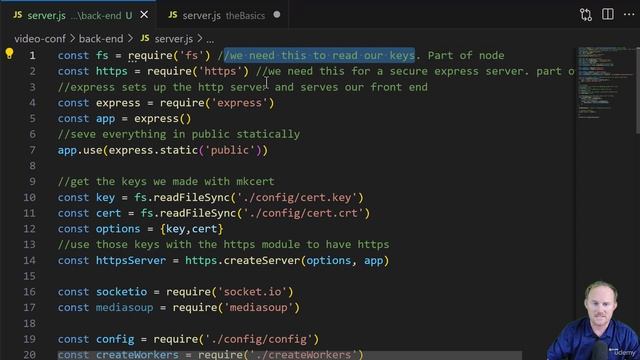The width and height of the screenshot is (640, 360).
Task: Click 'express' string on line 4
Action: [239, 103]
